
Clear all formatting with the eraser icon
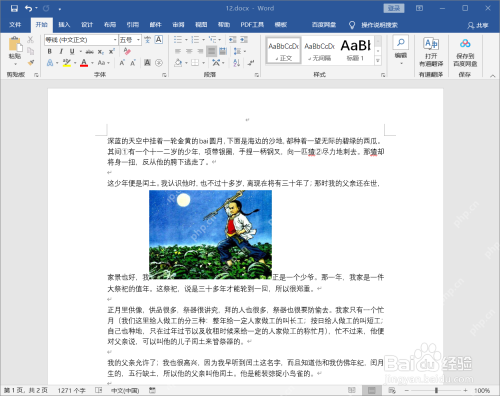pos(127,51)
